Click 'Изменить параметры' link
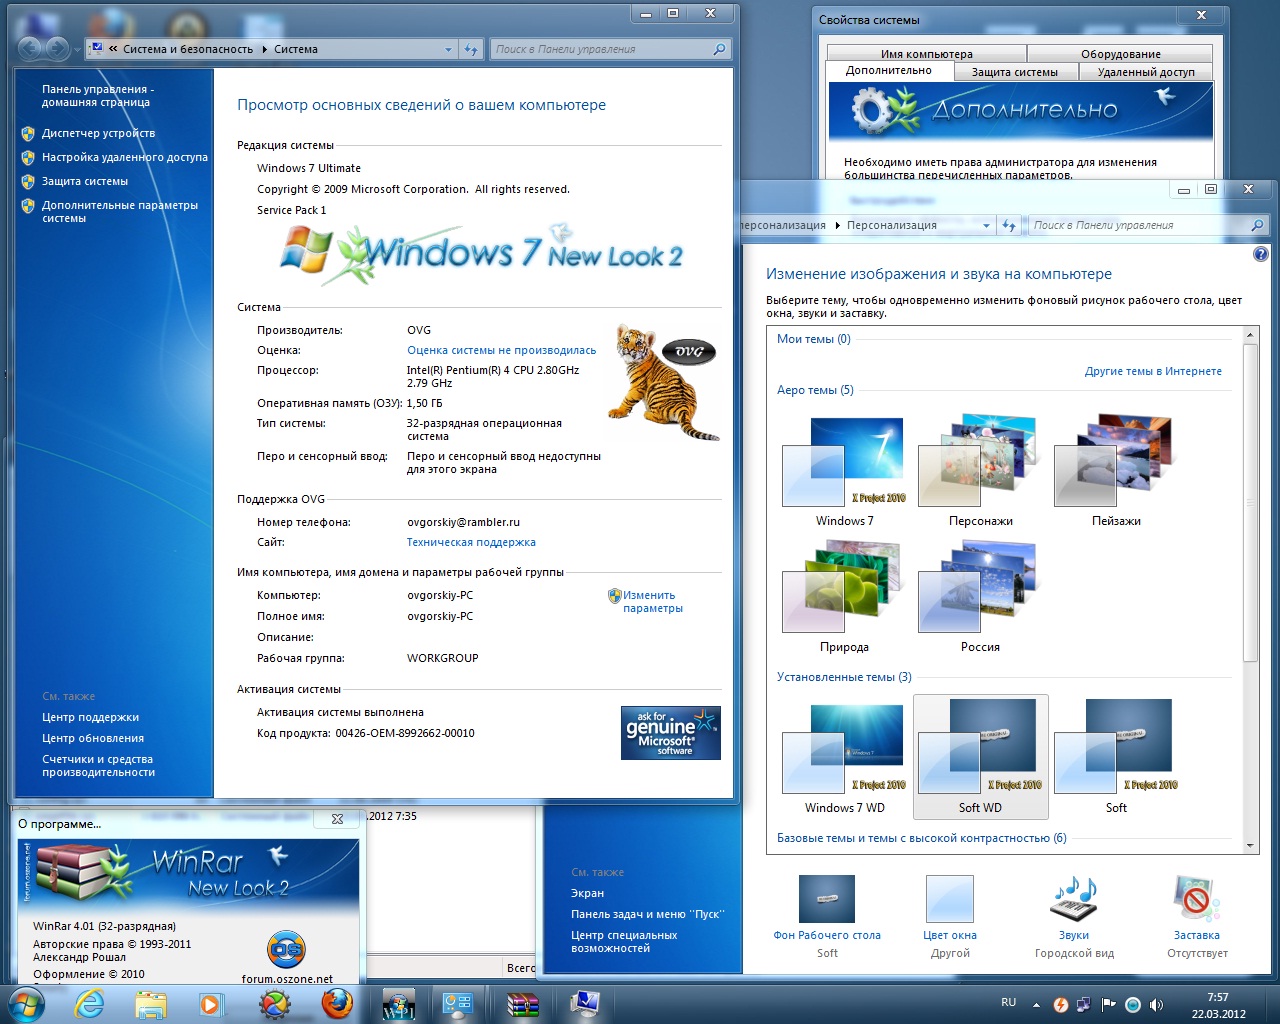Viewport: 1280px width, 1024px height. 653,601
